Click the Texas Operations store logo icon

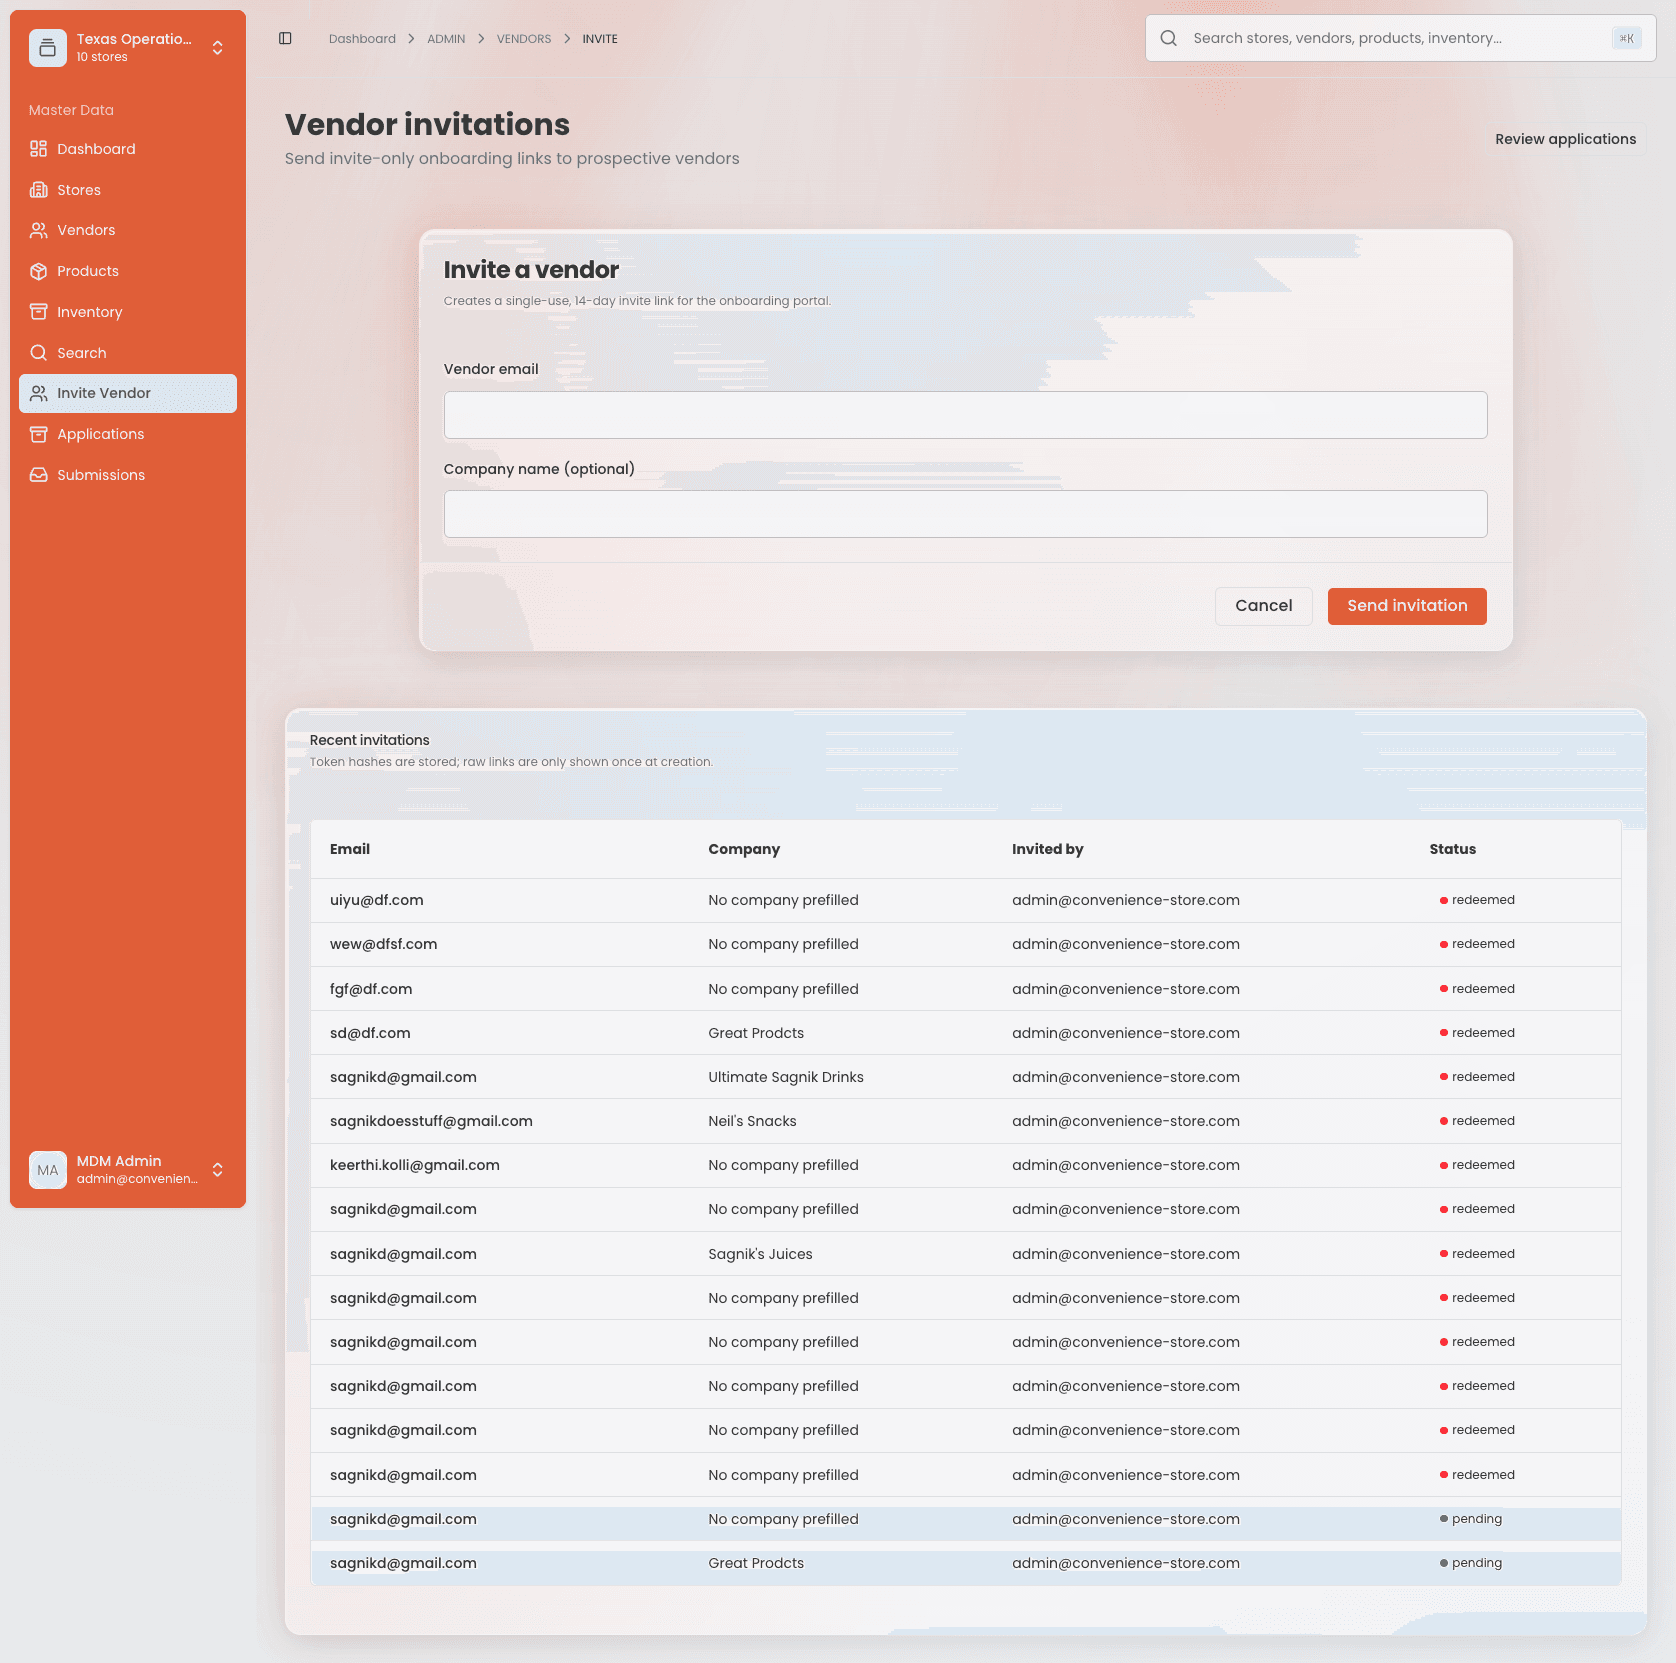click(x=48, y=48)
